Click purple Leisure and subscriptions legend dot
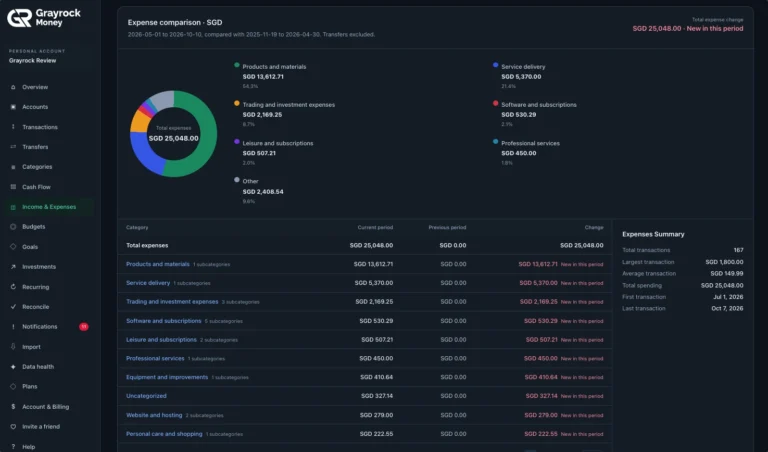This screenshot has height=452, width=768. 237,142
